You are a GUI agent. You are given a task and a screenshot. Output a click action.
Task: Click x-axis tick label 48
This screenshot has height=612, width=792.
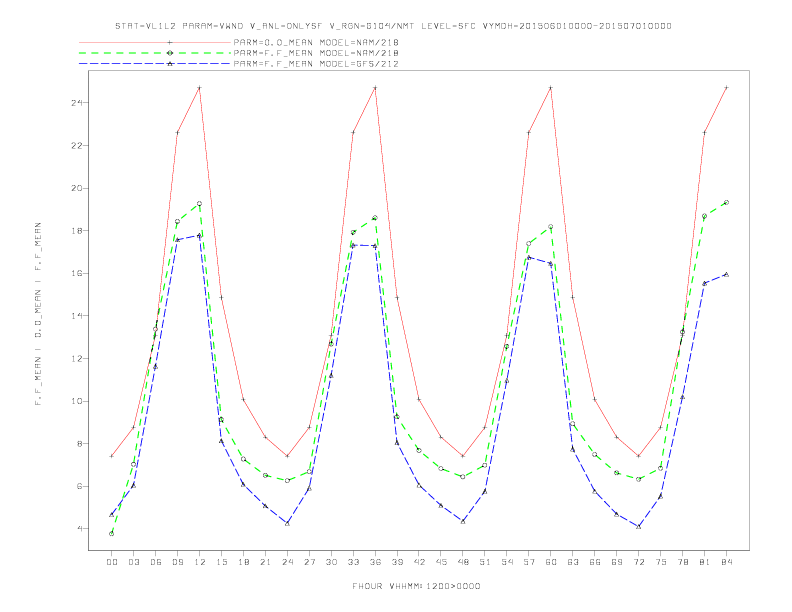(463, 562)
